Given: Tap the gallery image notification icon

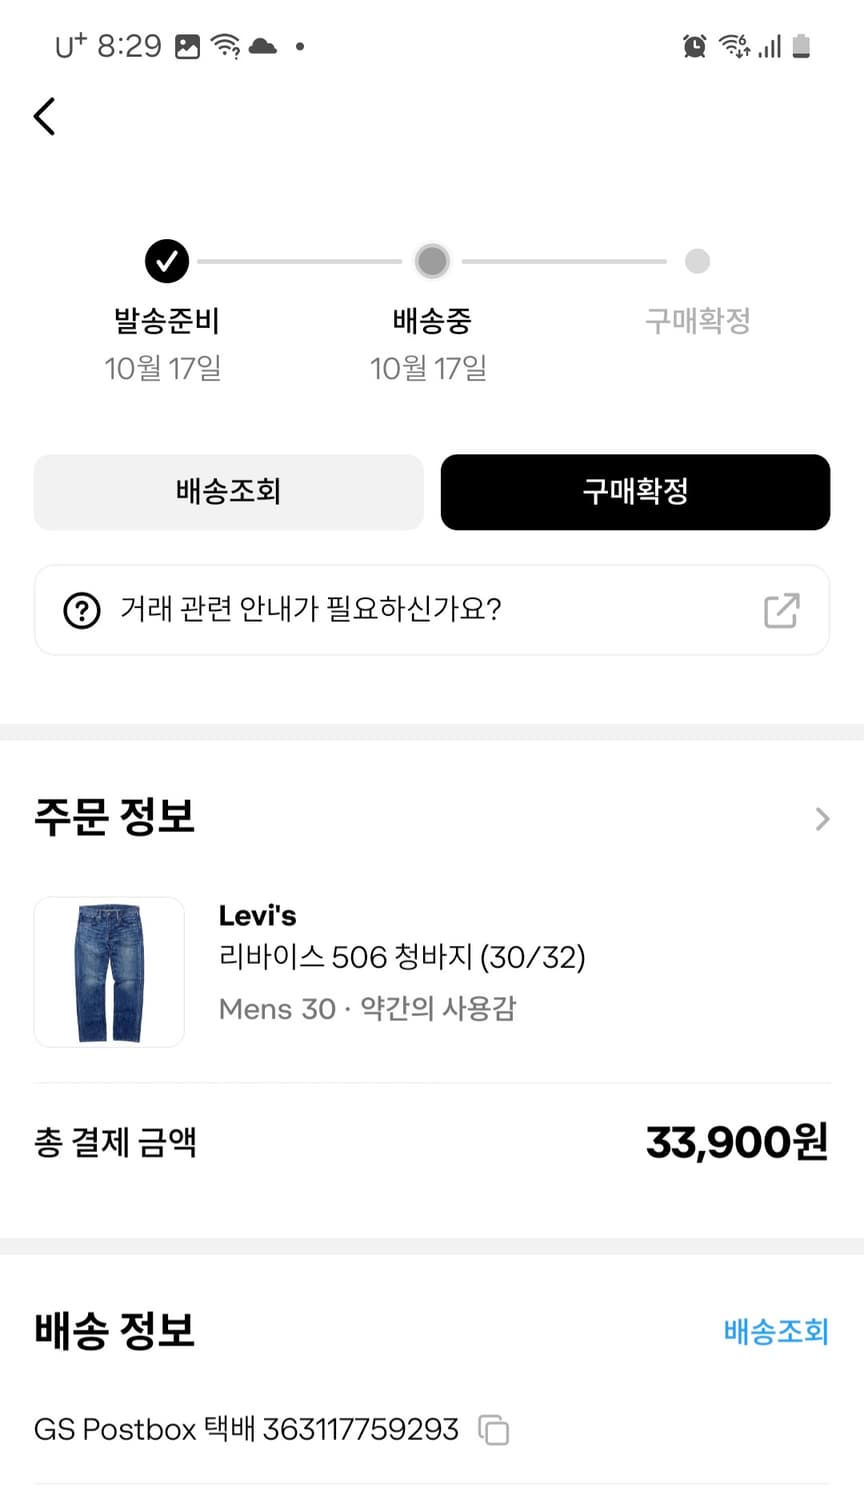Looking at the screenshot, I should coord(187,46).
